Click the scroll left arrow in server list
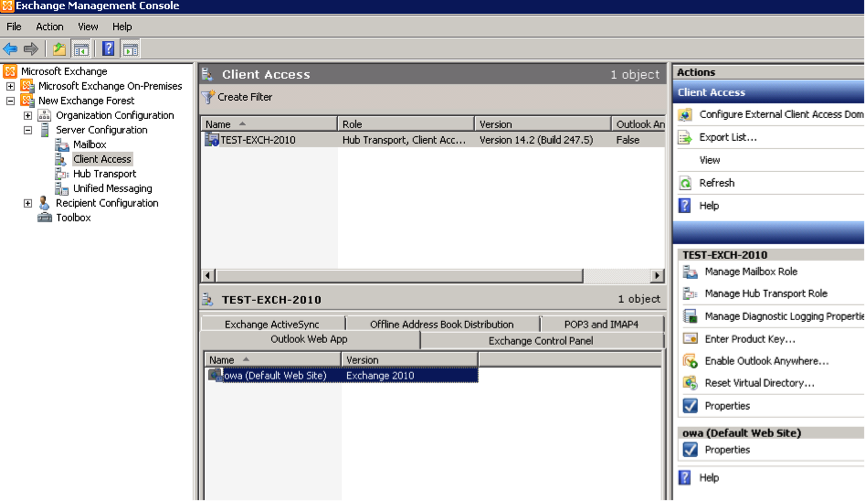The image size is (865, 501). [208, 275]
